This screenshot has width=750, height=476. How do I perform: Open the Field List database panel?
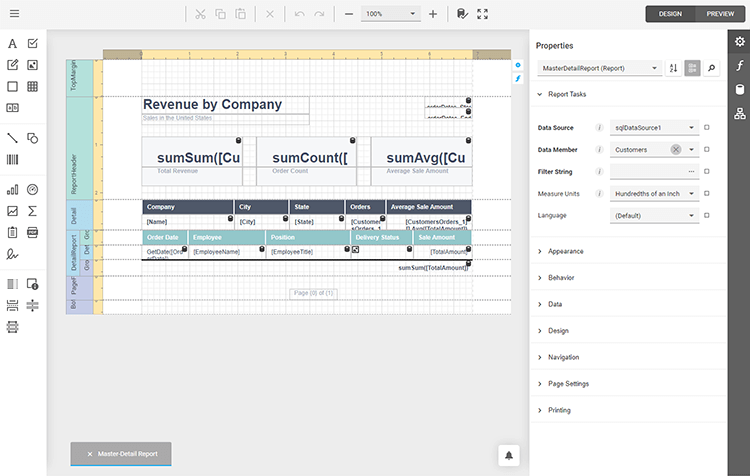tap(739, 89)
